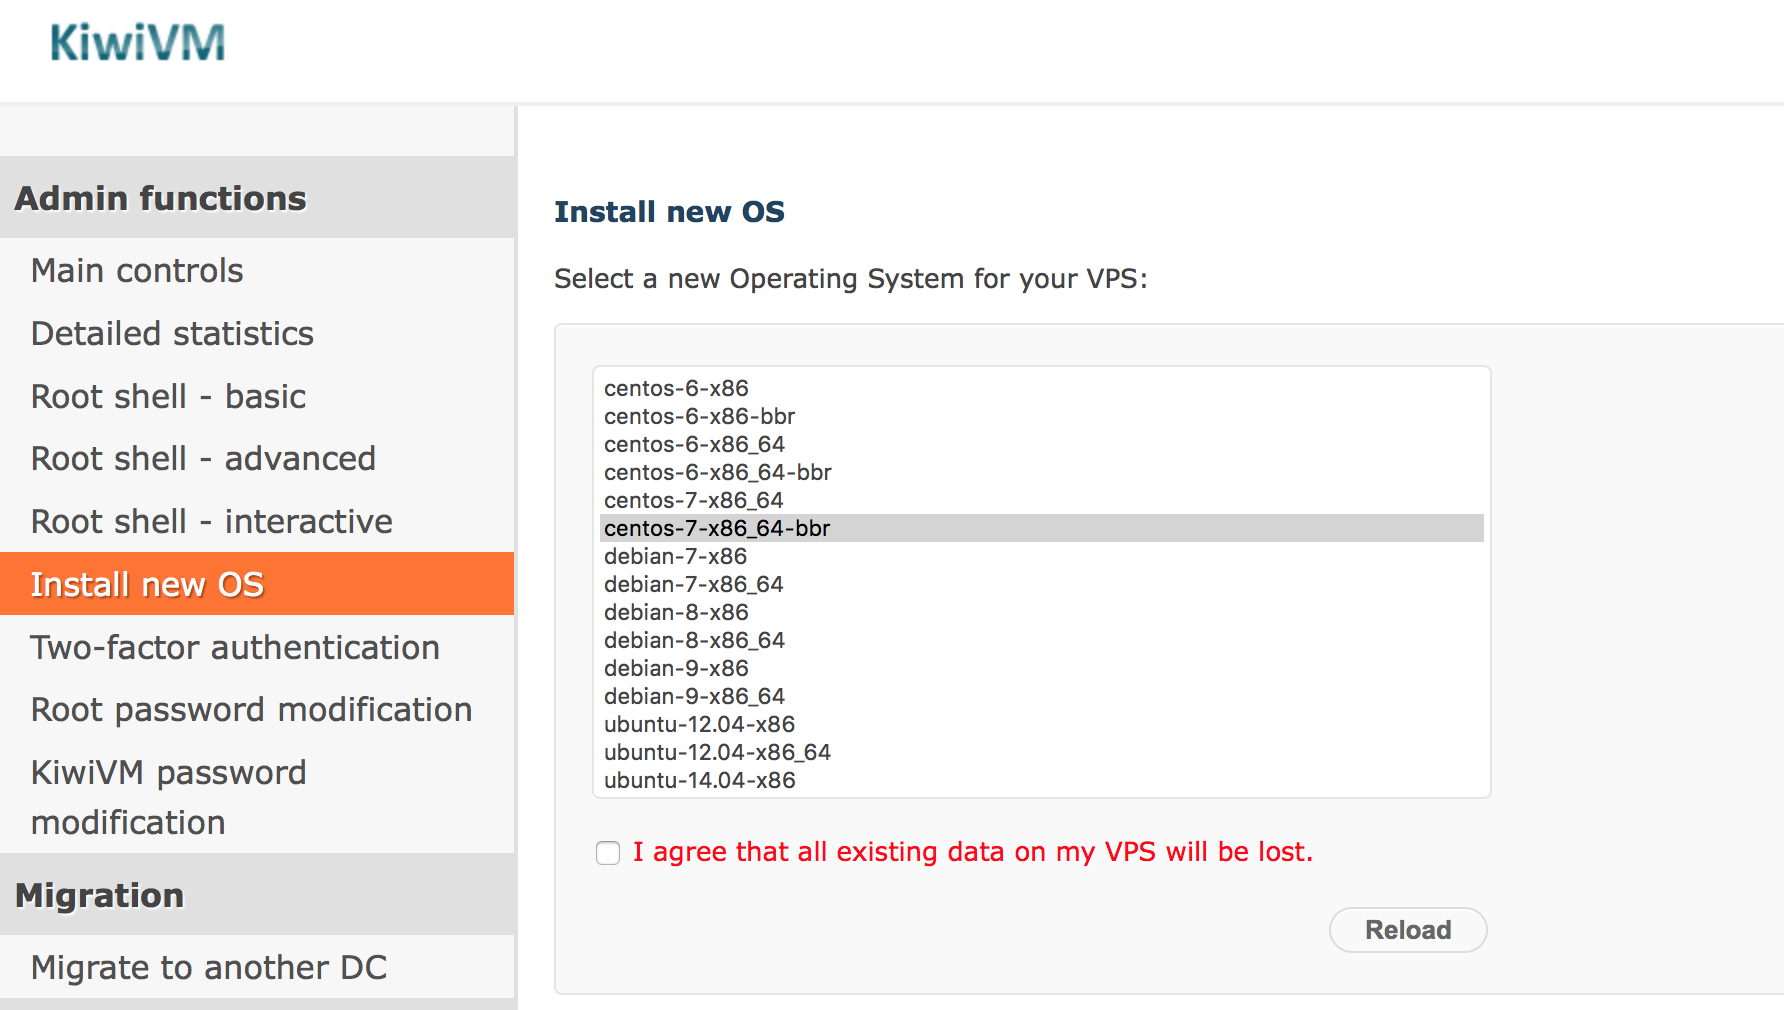Open Detailed statistics page

(172, 334)
